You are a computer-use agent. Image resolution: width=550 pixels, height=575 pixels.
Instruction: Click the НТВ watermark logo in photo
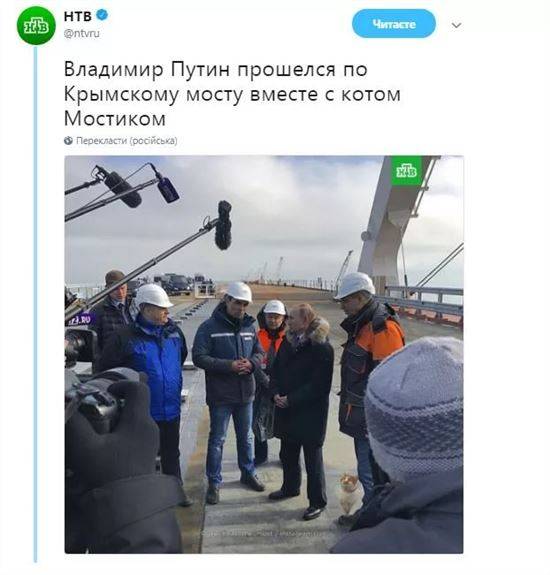click(406, 171)
